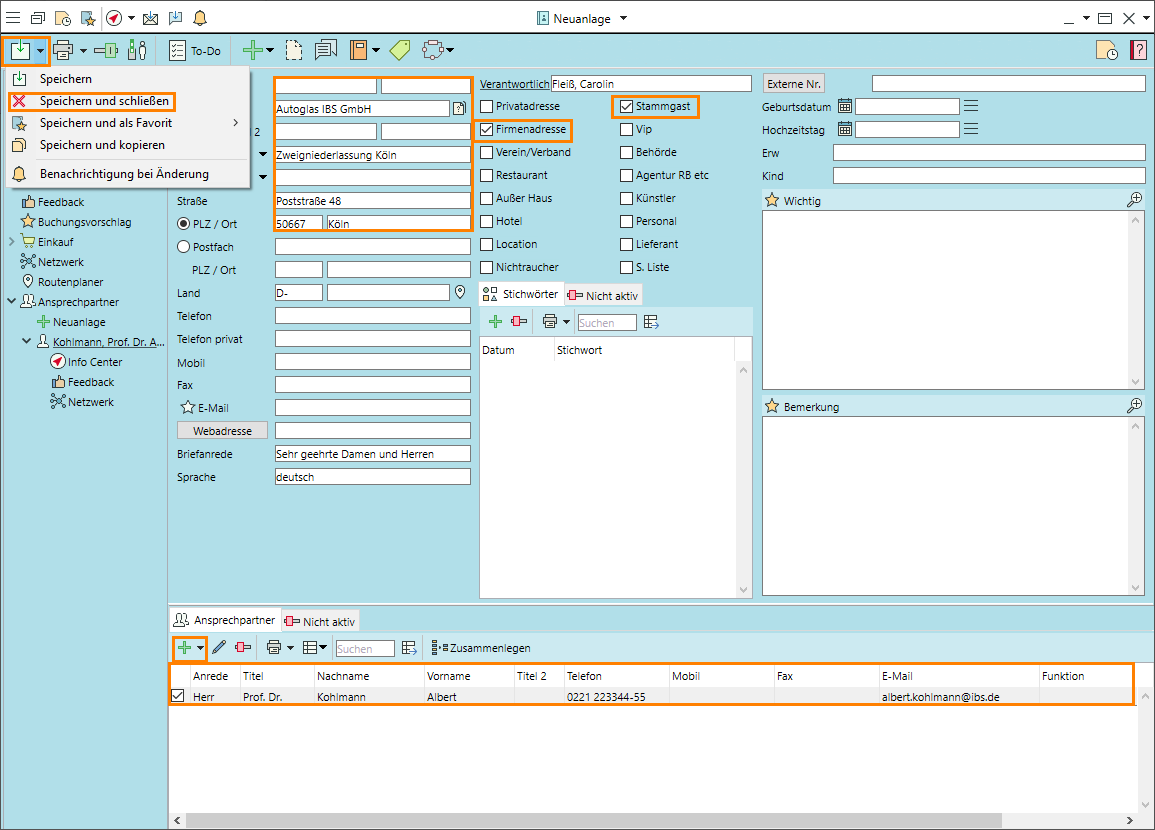
Task: Click the map pin icon beside Land
Action: click(x=460, y=293)
